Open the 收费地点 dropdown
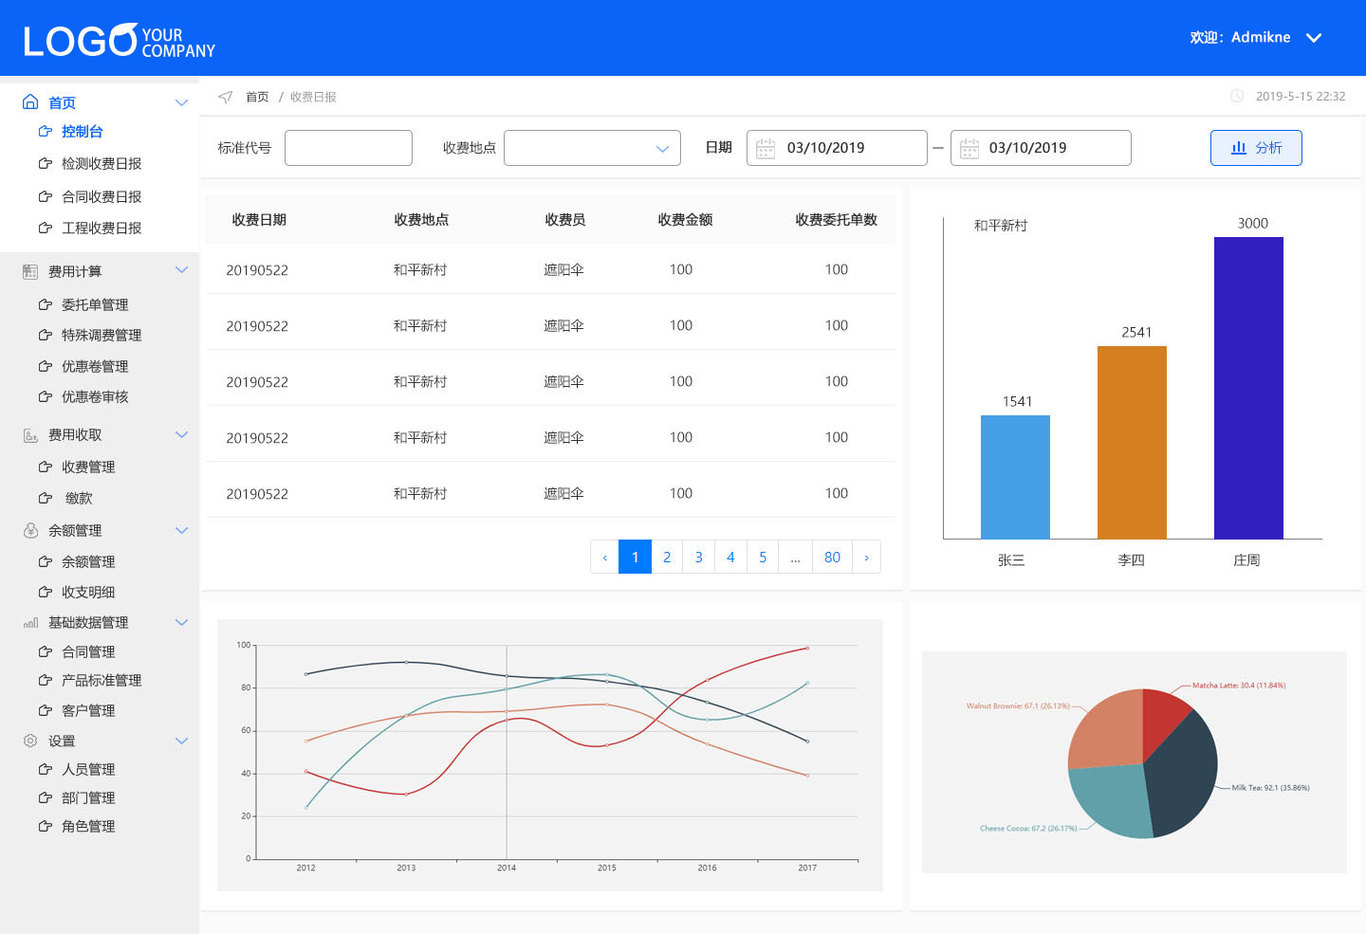 pyautogui.click(x=592, y=148)
